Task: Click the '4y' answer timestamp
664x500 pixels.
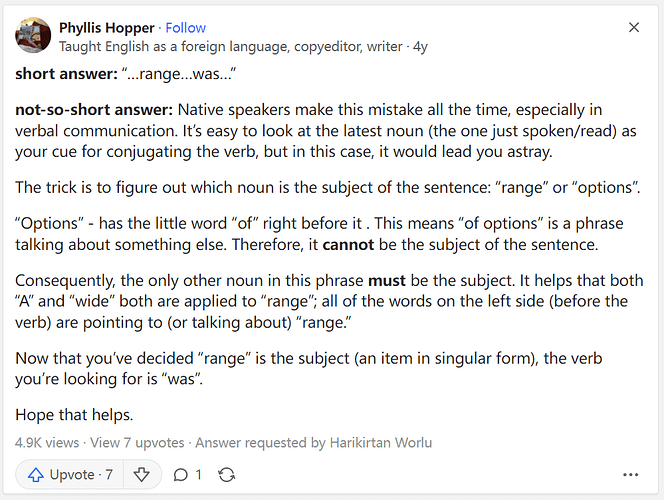Action: click(x=420, y=47)
